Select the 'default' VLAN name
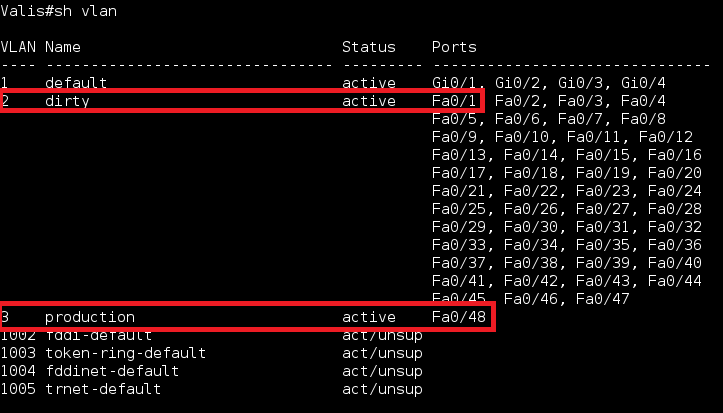723x413 pixels. (x=76, y=83)
